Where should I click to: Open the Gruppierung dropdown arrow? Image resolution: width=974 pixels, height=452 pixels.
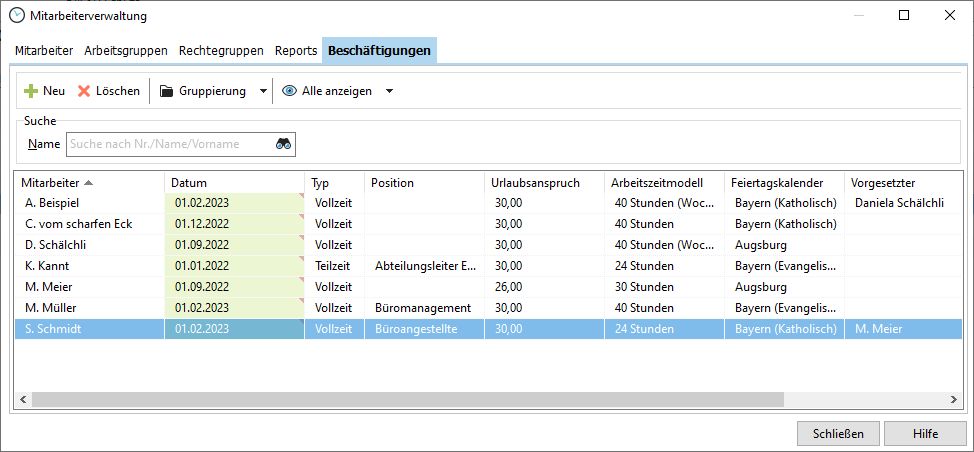point(263,91)
